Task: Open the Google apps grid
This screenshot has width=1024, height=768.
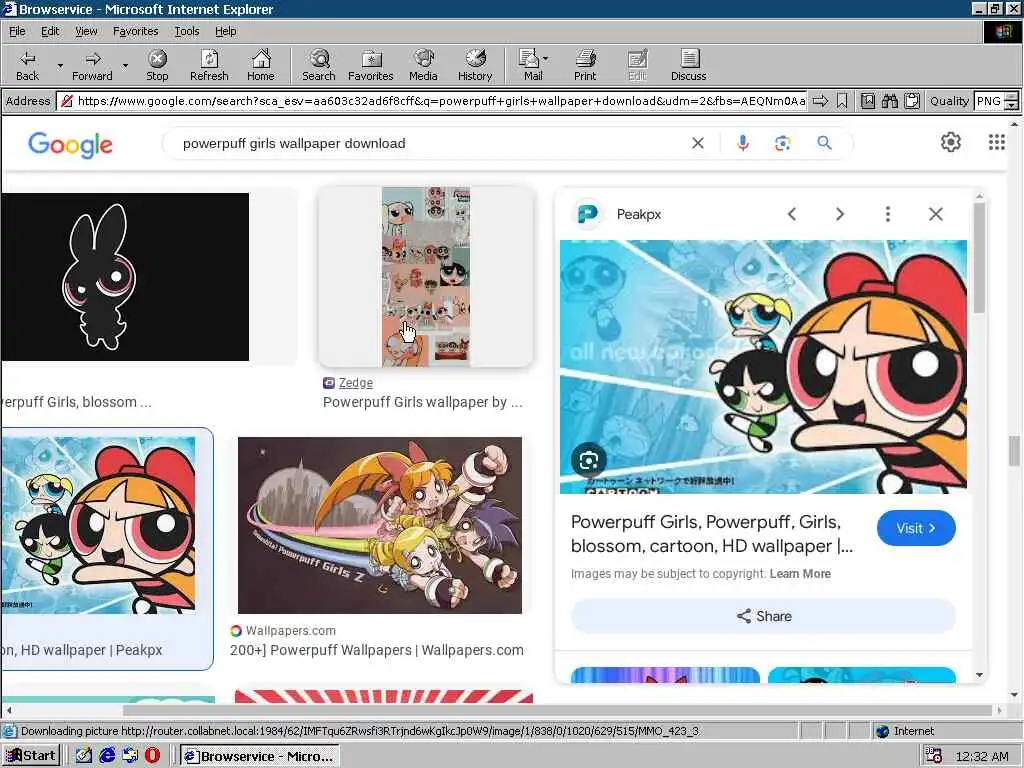Action: coord(997,142)
